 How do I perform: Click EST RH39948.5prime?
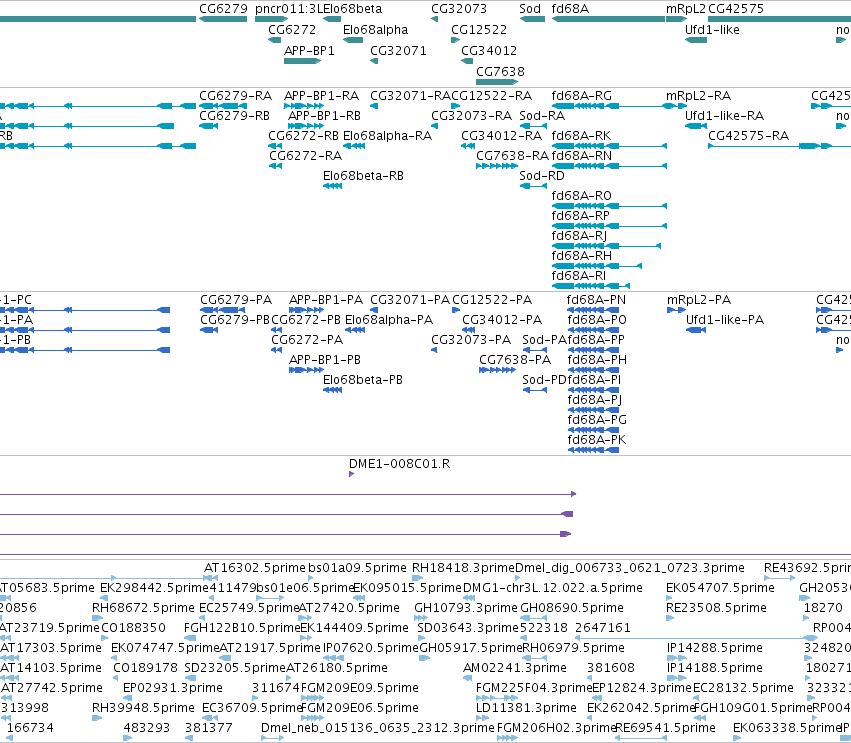point(143,708)
